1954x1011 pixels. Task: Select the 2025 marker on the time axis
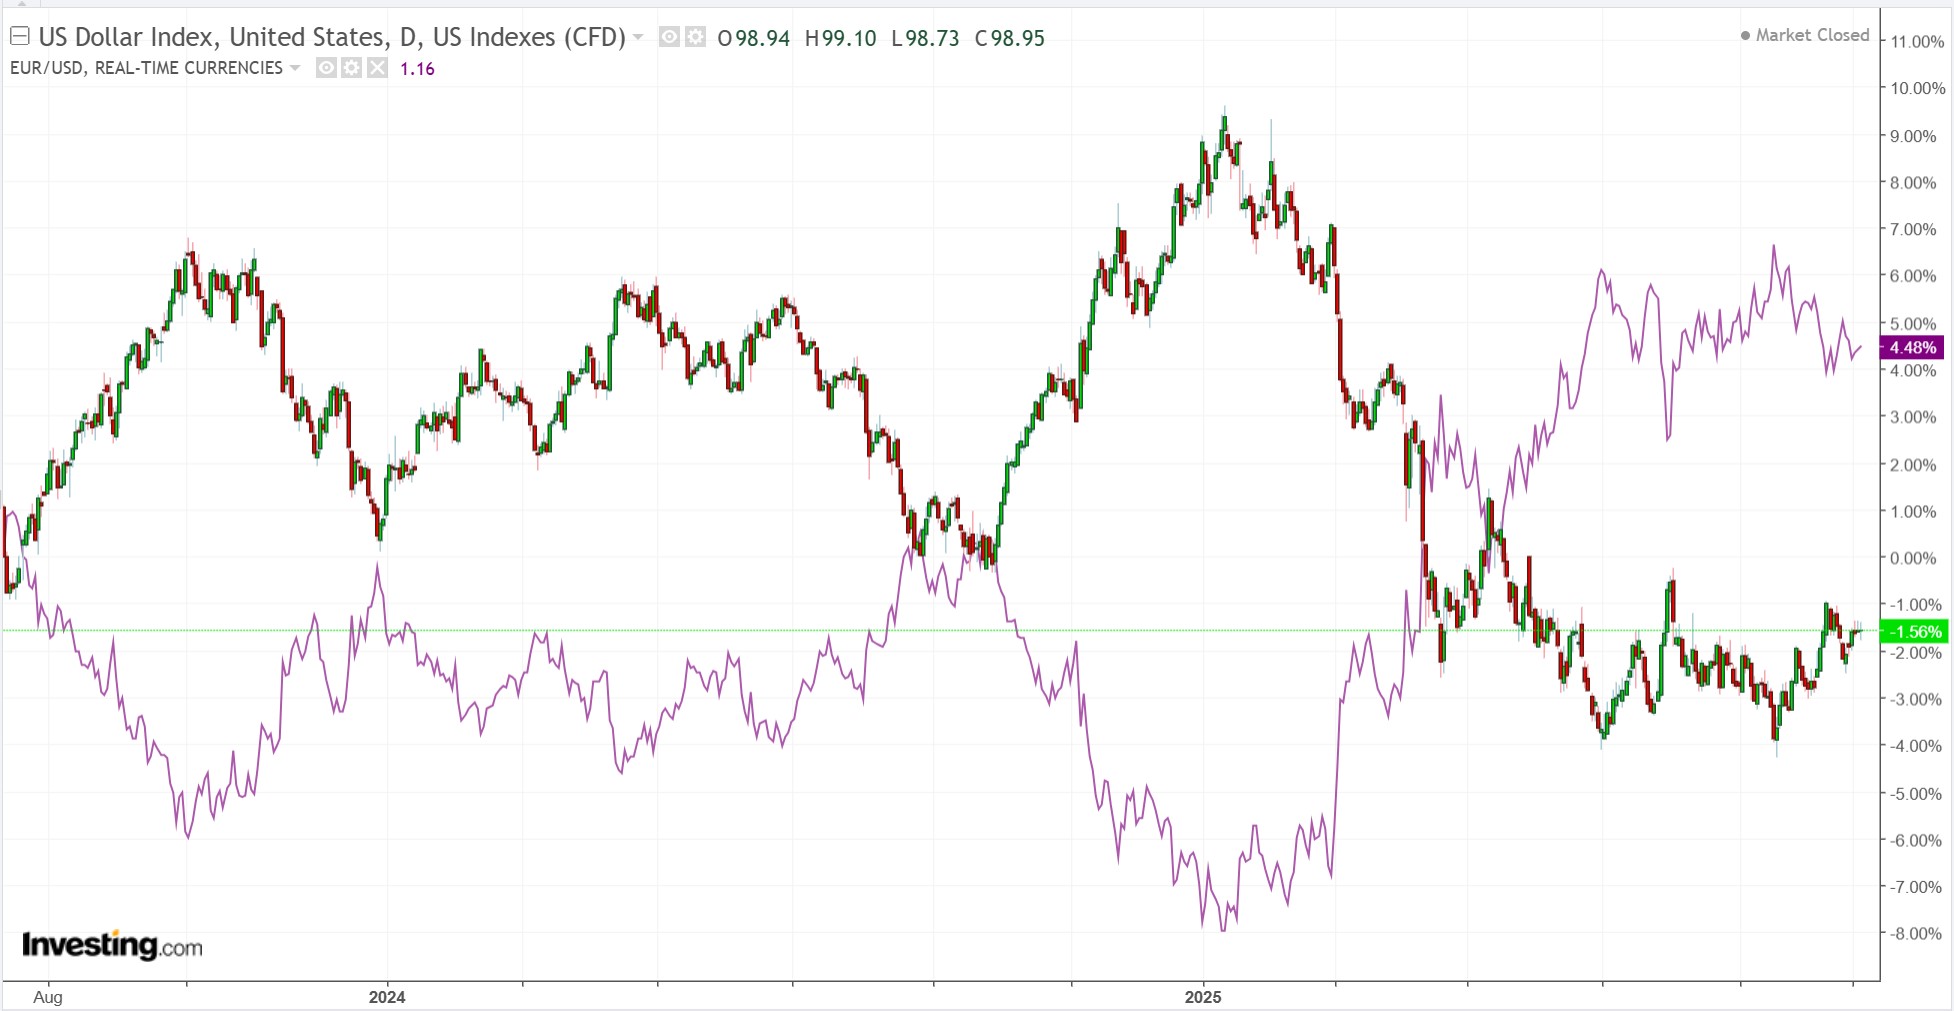coord(1203,997)
